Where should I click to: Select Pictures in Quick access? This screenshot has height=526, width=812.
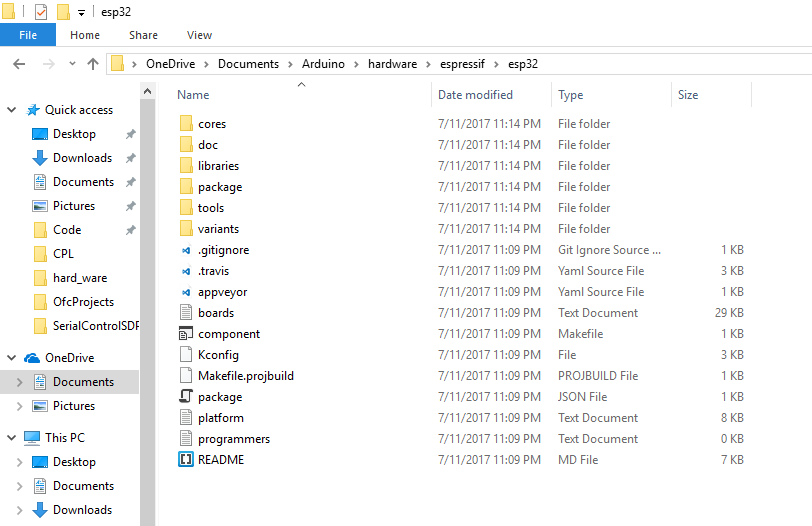point(74,206)
